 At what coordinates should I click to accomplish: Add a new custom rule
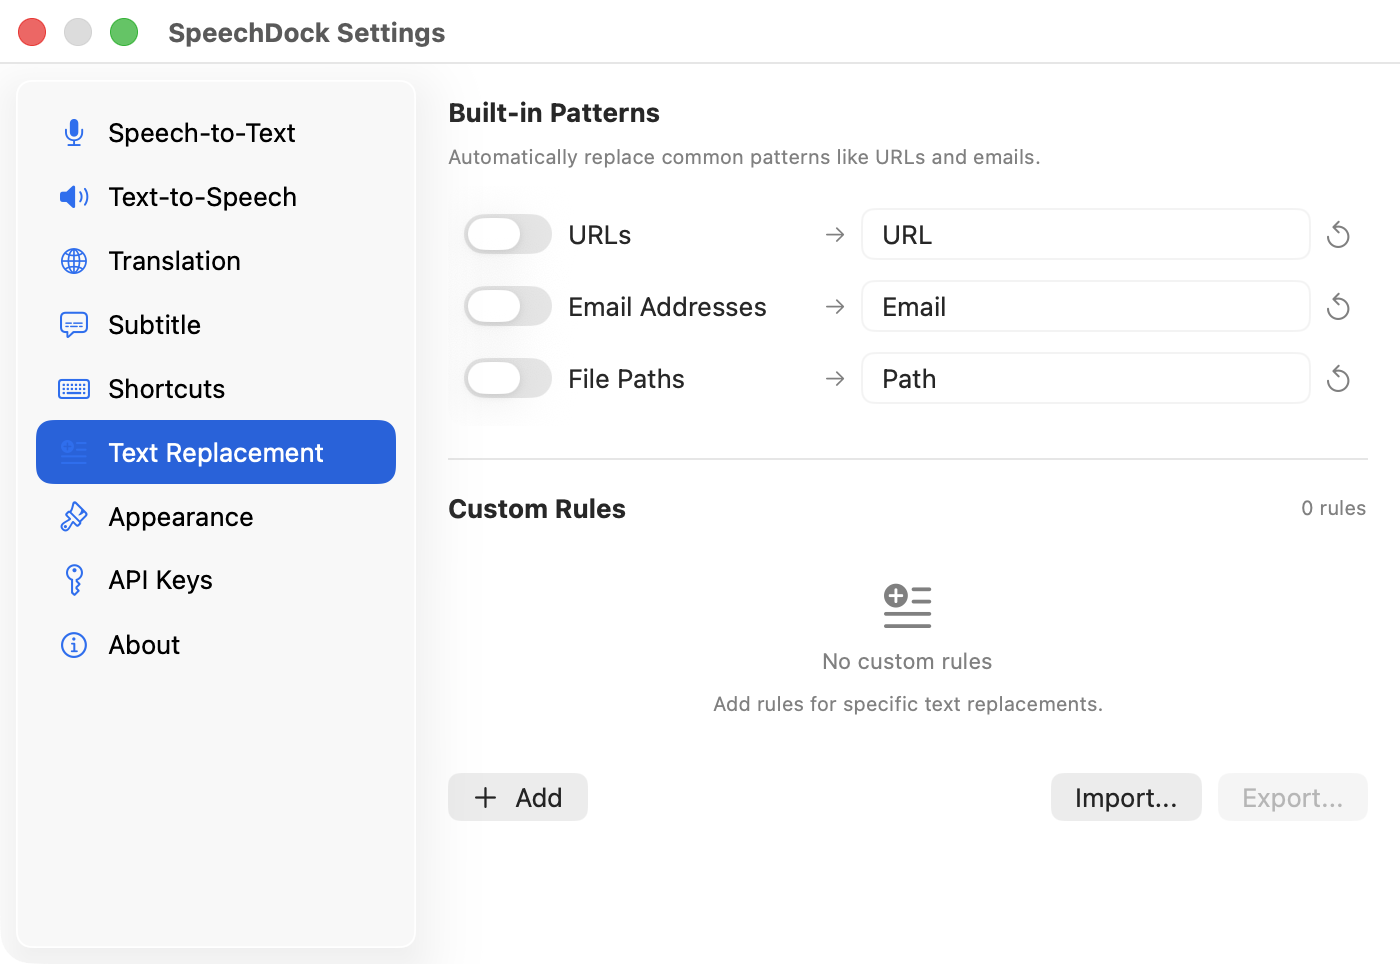(x=517, y=797)
